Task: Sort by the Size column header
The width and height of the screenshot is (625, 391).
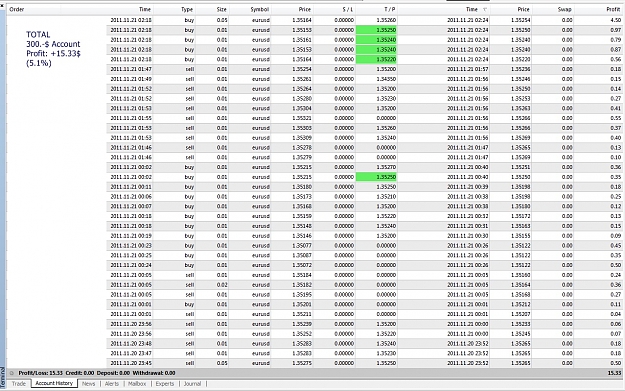Action: [222, 9]
